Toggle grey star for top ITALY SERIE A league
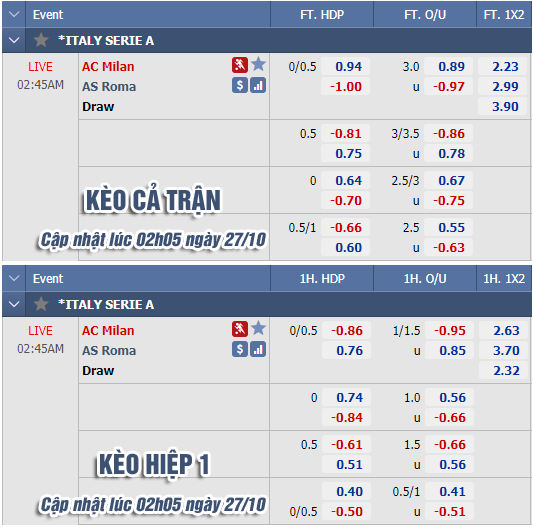 coord(41,40)
